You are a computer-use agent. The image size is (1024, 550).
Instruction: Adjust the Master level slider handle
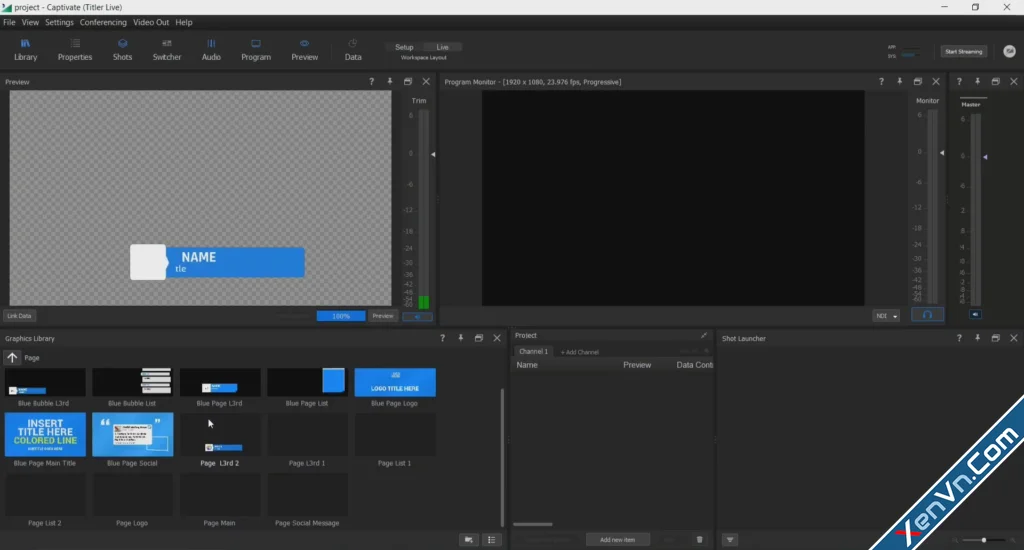tap(985, 157)
